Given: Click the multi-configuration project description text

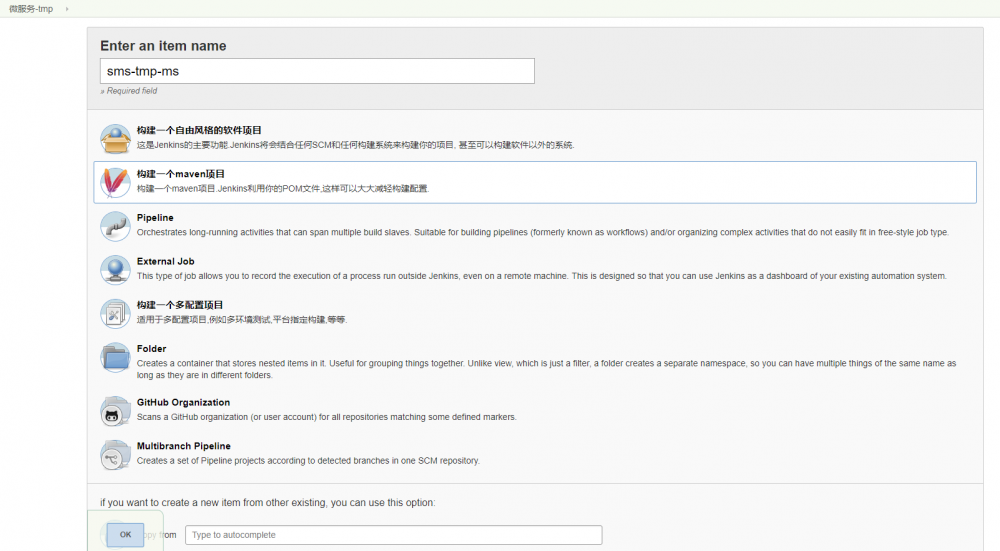Looking at the screenshot, I should click(x=242, y=320).
